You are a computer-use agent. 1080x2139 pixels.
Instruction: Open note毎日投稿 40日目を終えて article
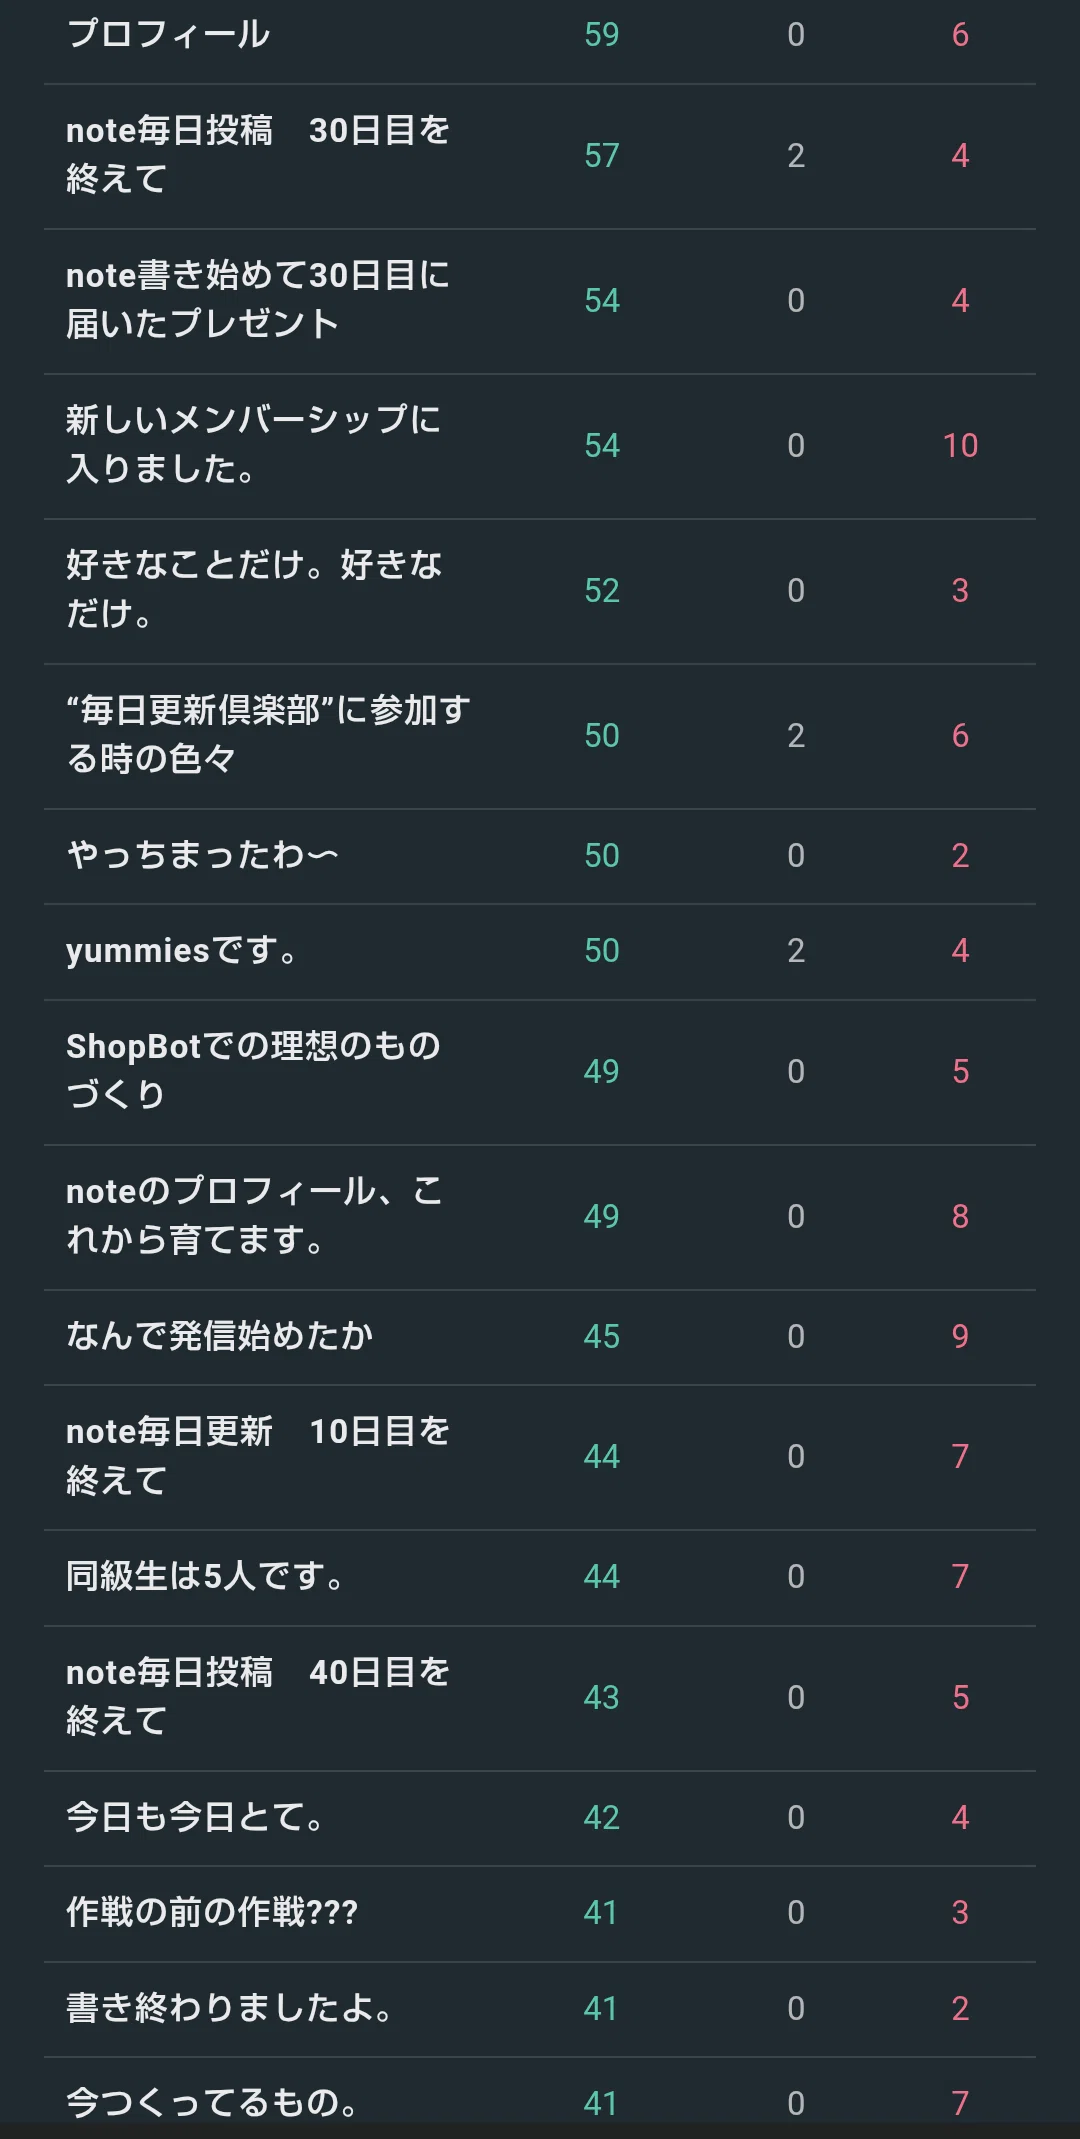coord(540,1698)
